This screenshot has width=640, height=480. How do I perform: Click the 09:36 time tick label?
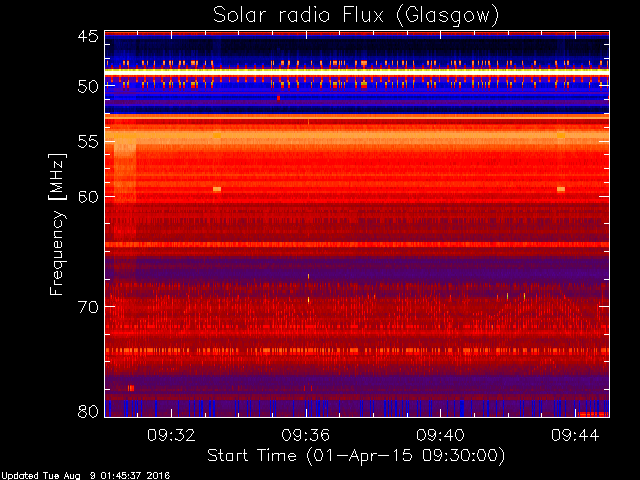(306, 435)
